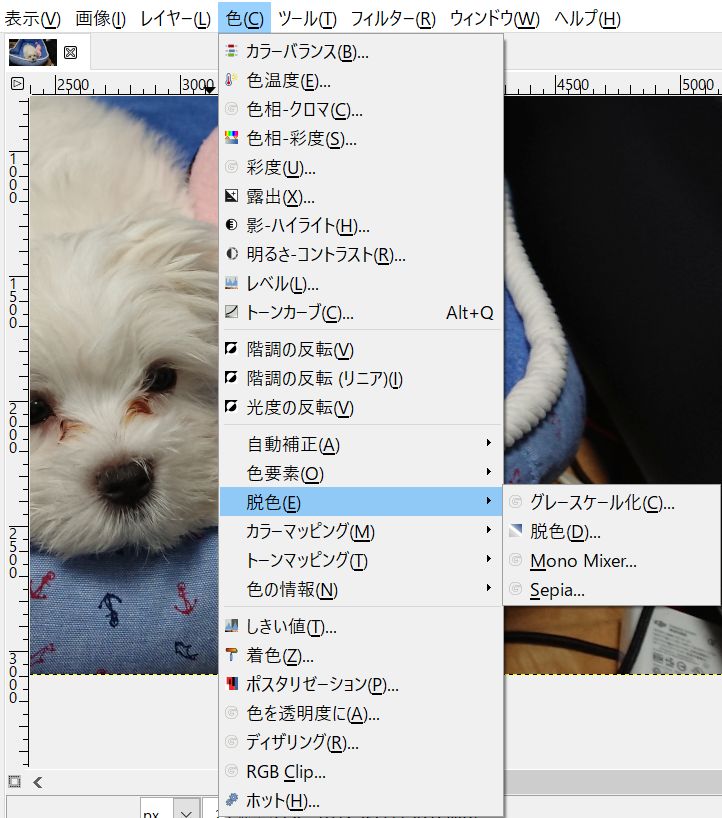The width and height of the screenshot is (722, 818).
Task: Select 色温度(E)... menu entry
Action: tap(361, 80)
